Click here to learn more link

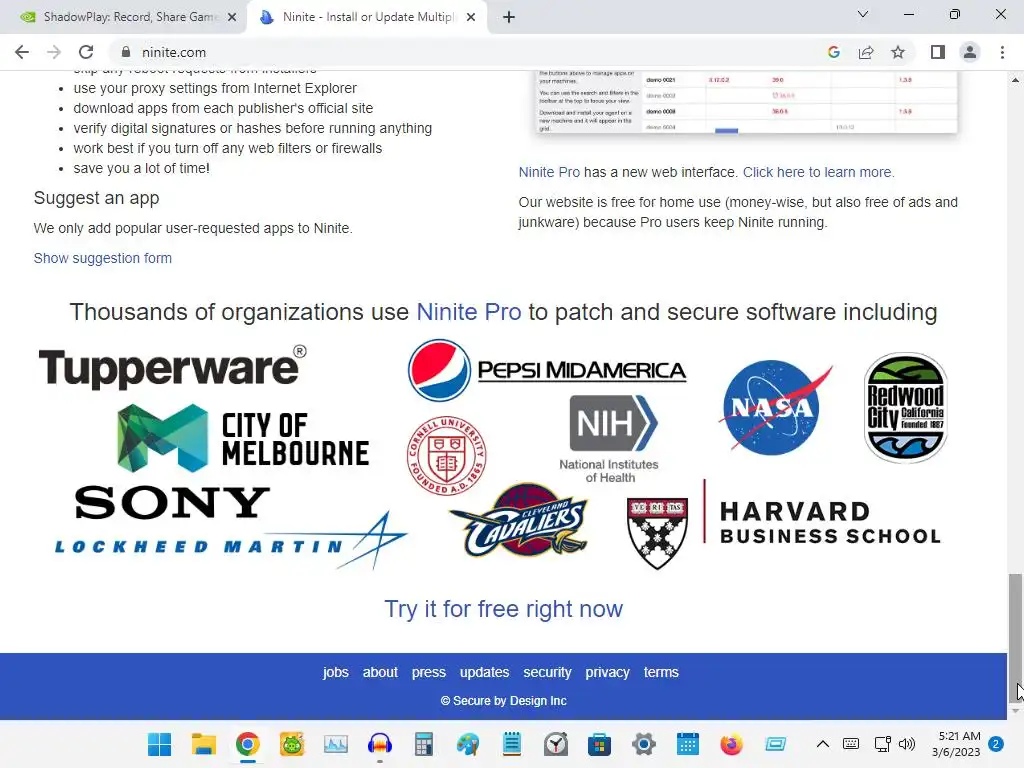click(818, 172)
